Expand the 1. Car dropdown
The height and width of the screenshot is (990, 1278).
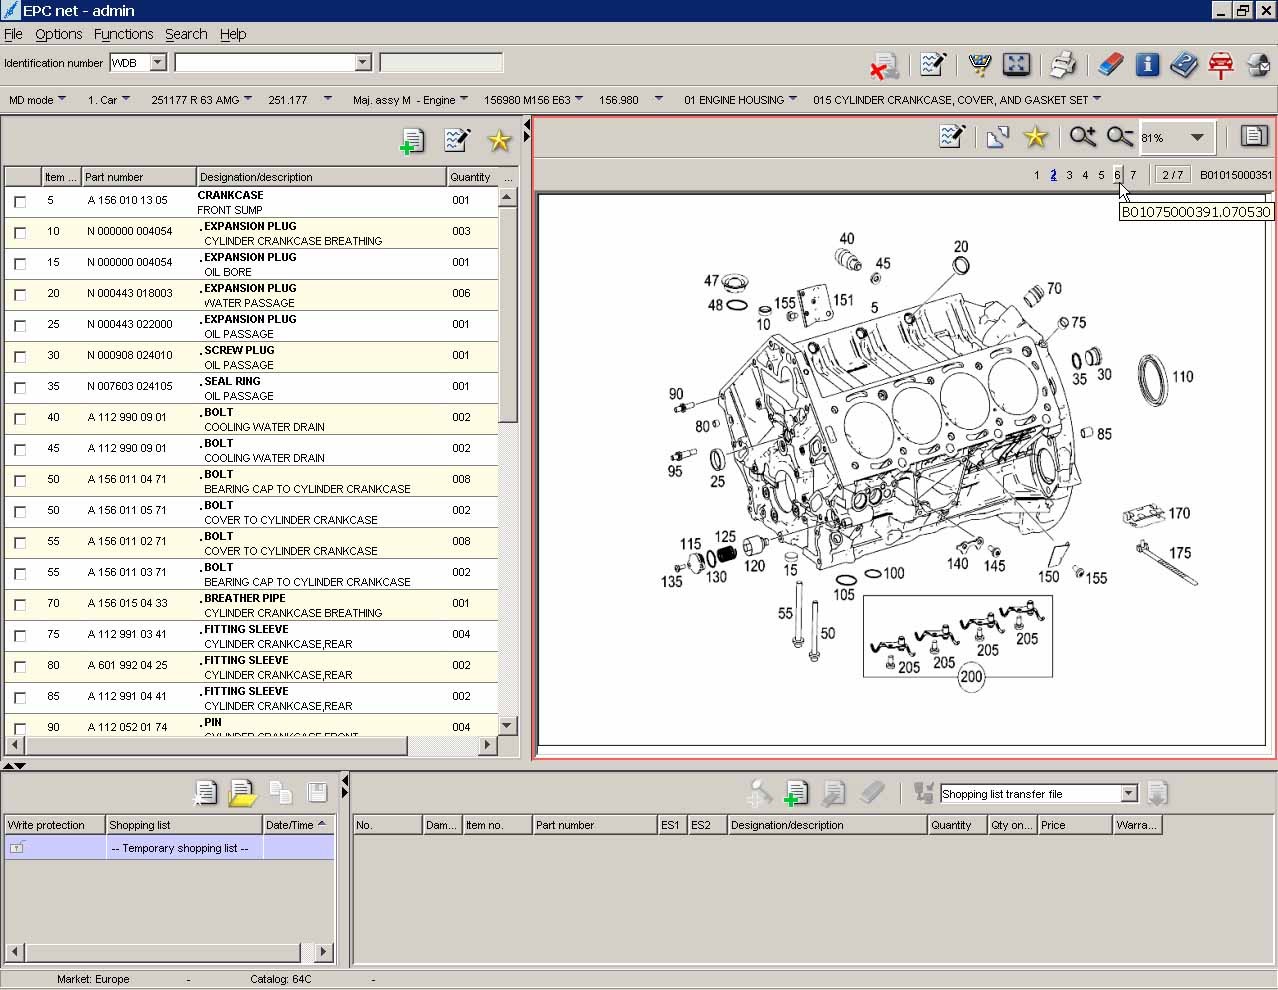(126, 99)
